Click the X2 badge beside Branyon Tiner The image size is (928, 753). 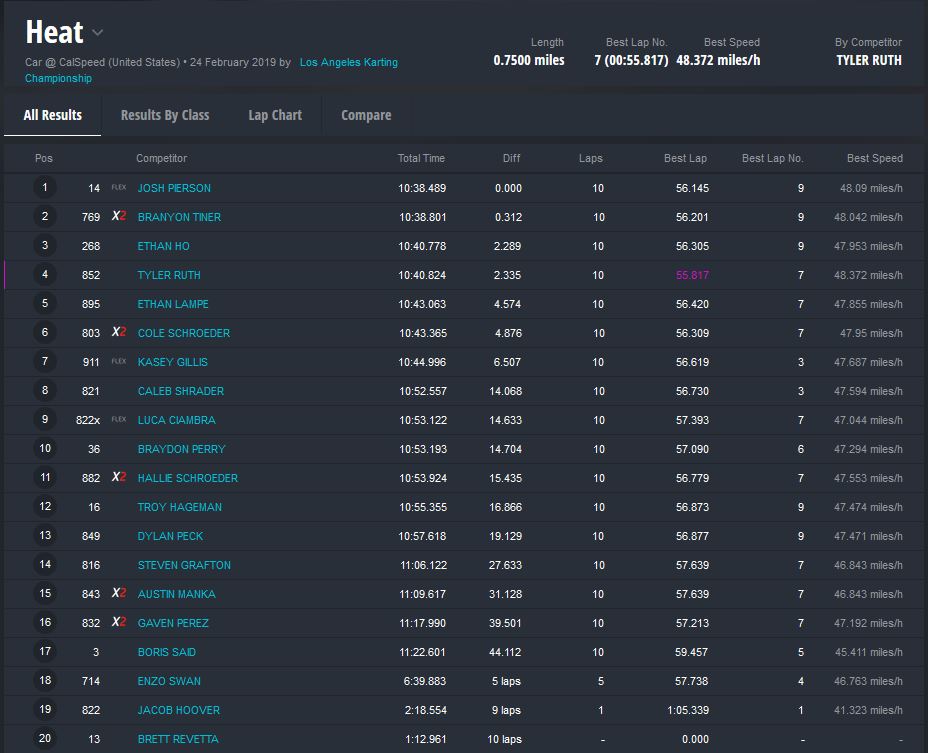(x=118, y=217)
